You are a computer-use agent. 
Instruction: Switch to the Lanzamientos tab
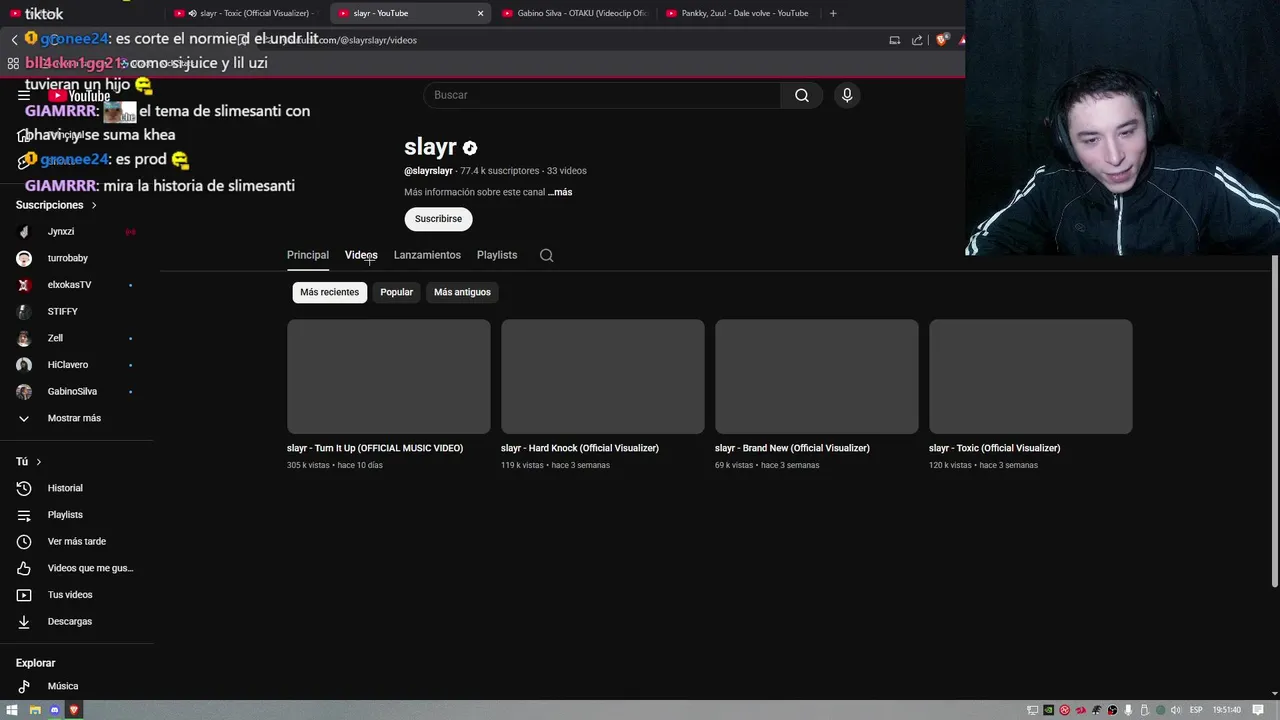(x=427, y=255)
